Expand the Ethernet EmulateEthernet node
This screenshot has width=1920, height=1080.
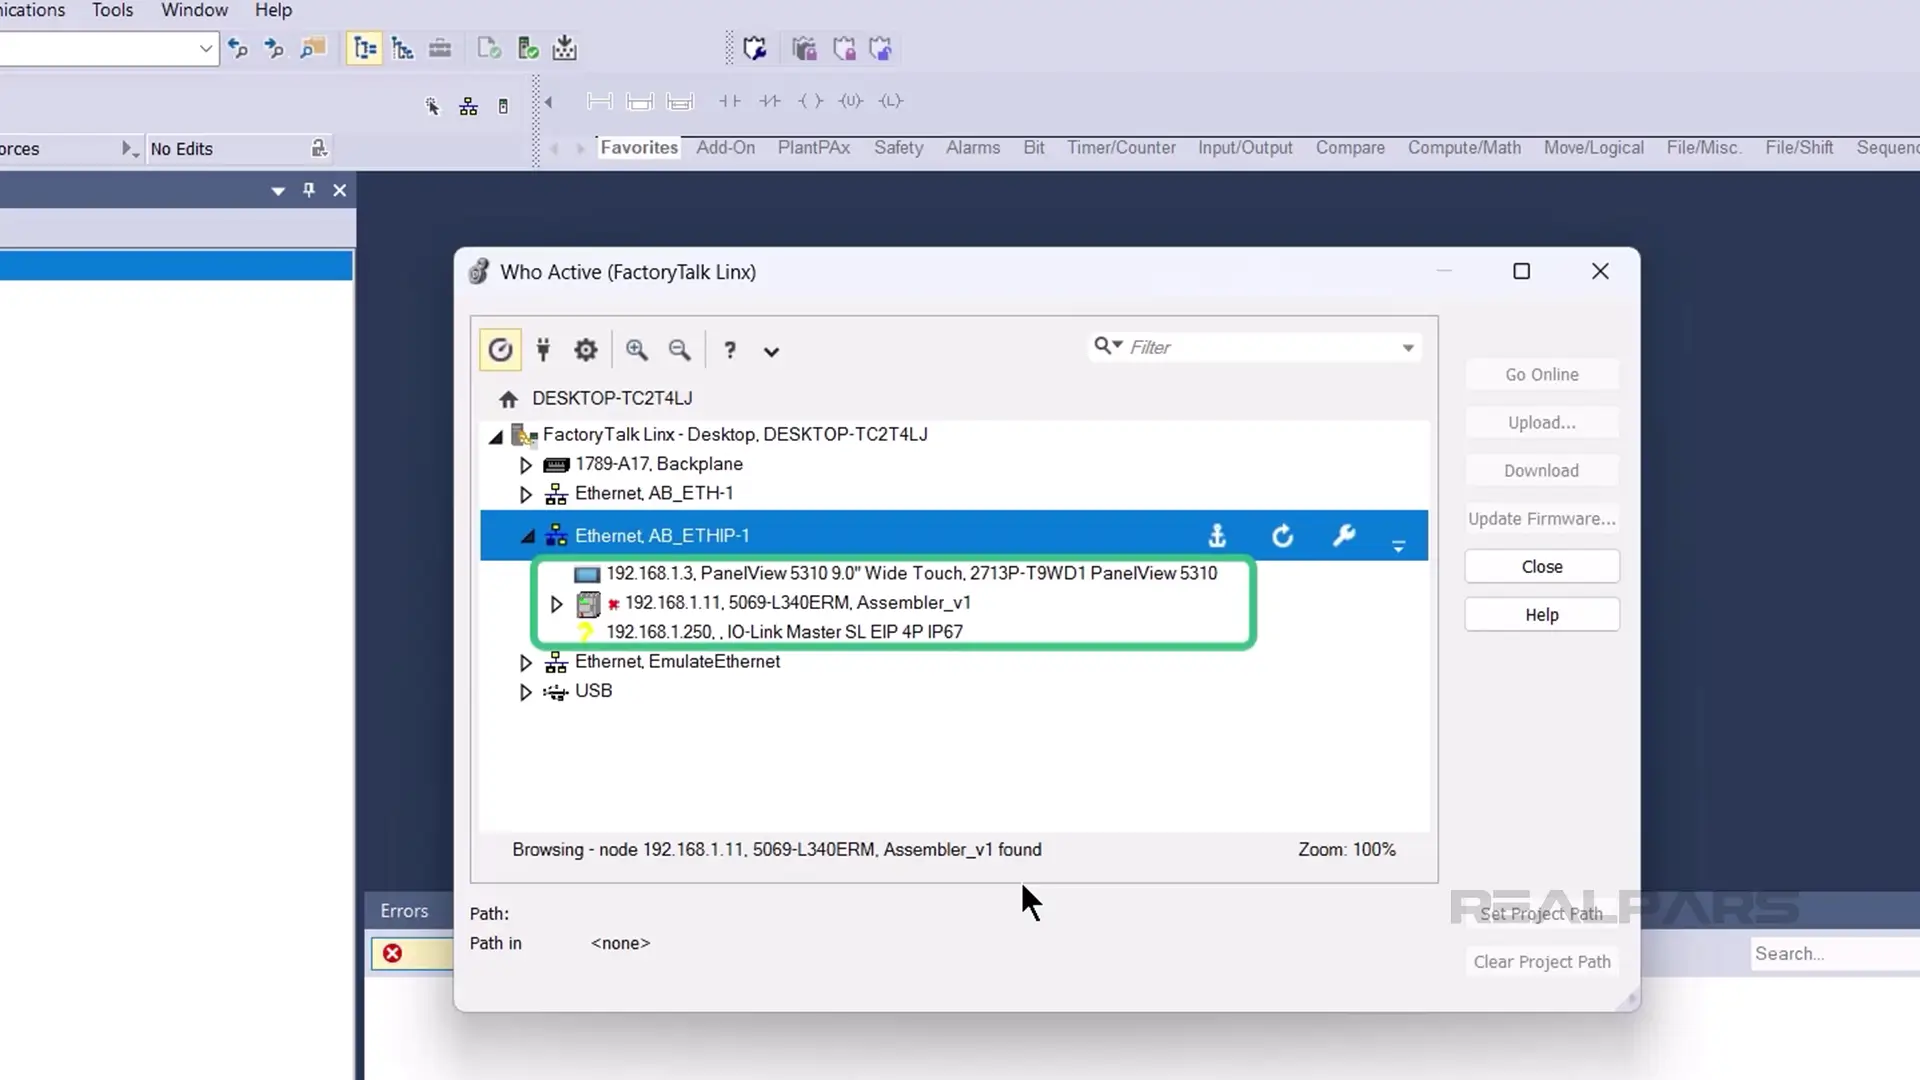525,663
